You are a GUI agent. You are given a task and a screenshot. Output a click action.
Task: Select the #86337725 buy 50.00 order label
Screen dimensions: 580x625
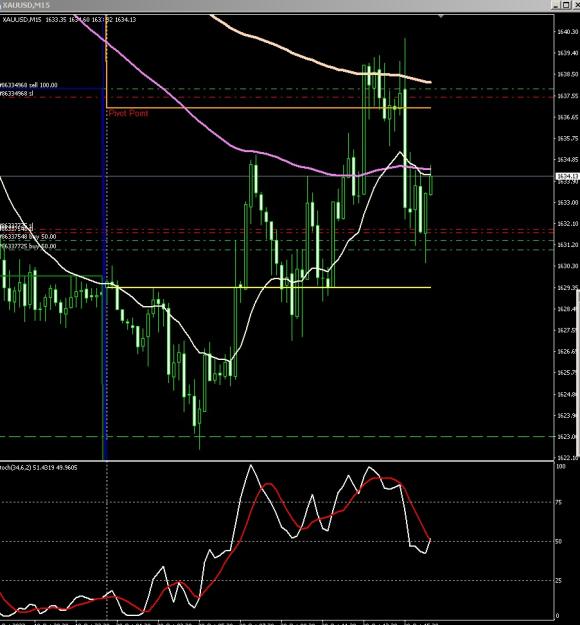[28, 246]
